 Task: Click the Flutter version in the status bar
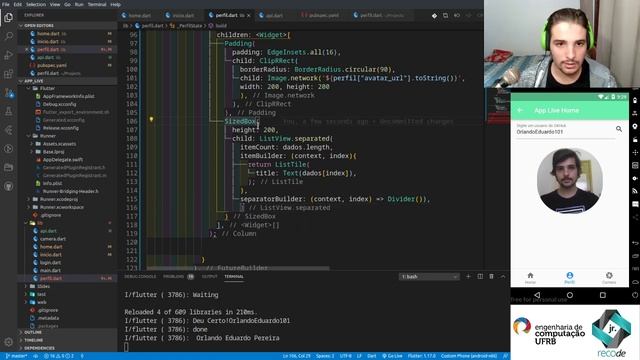point(421,356)
